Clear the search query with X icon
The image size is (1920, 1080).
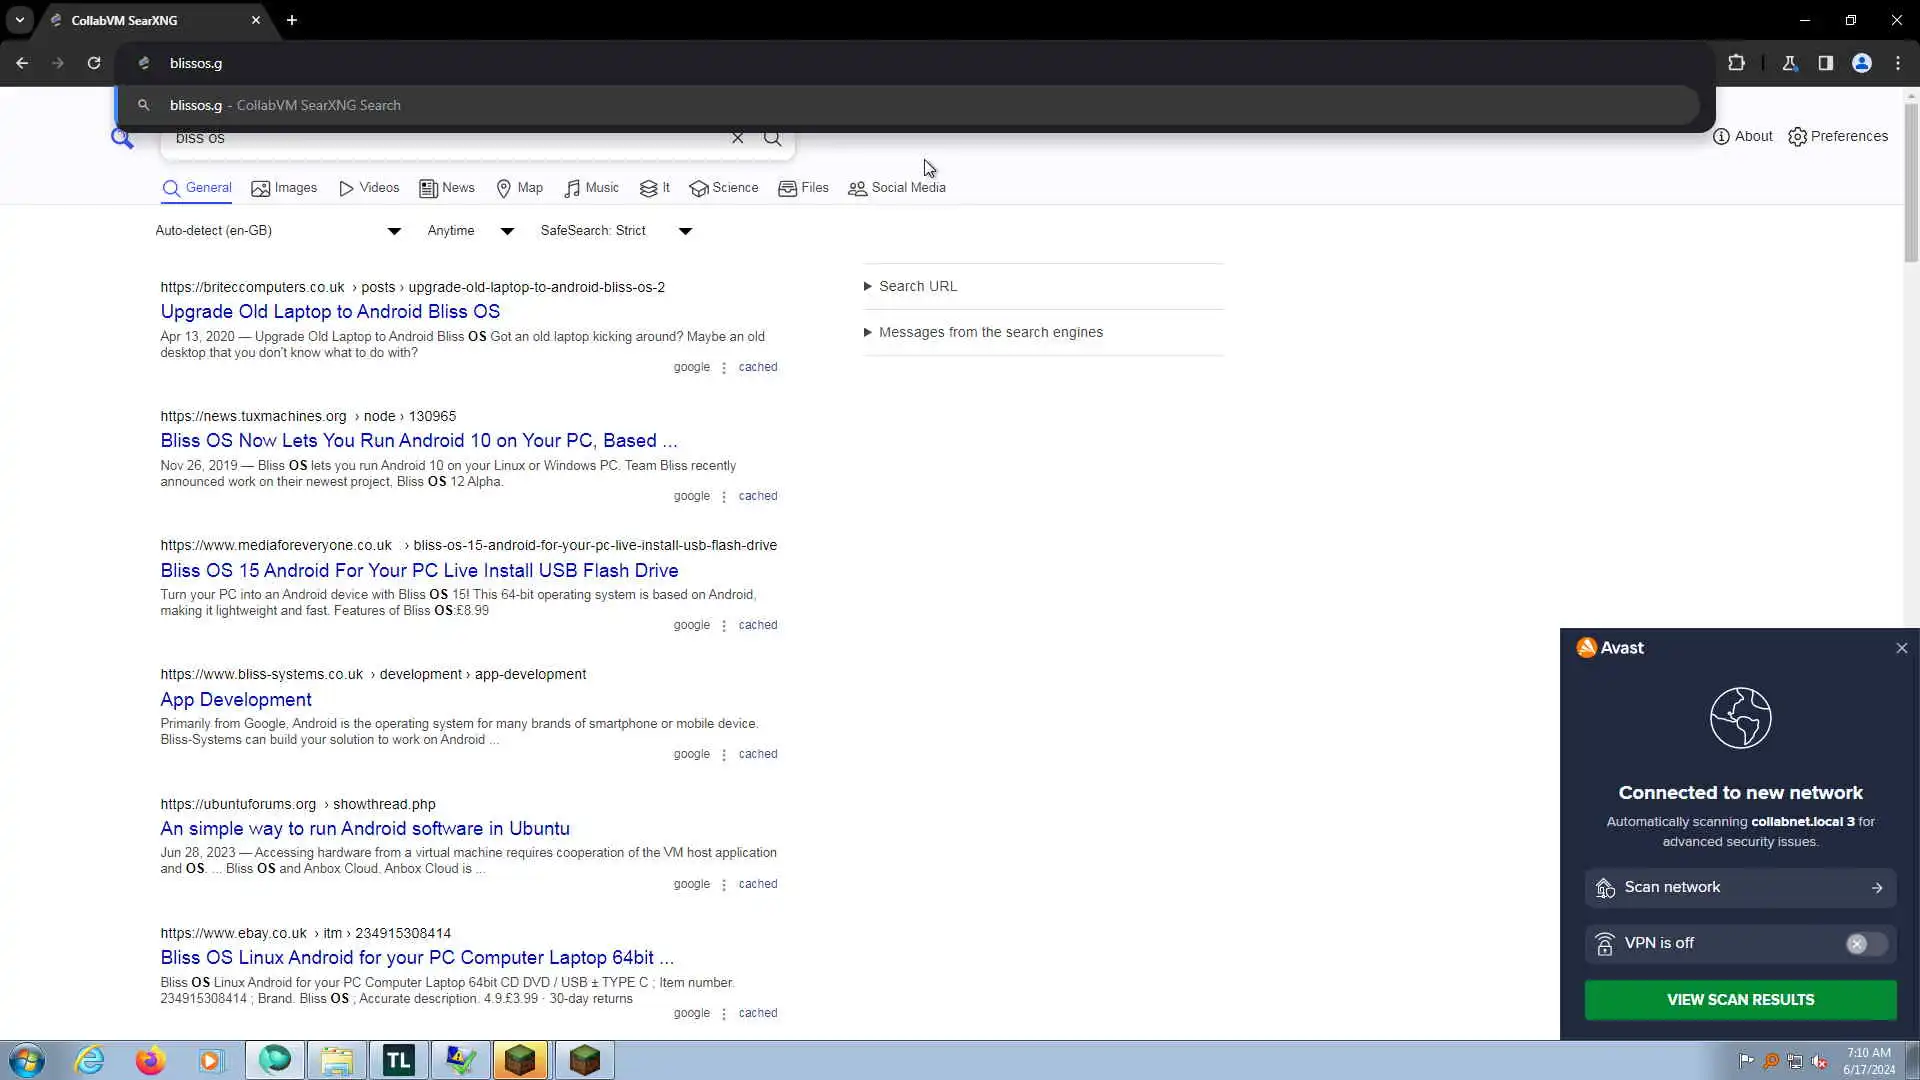737,138
